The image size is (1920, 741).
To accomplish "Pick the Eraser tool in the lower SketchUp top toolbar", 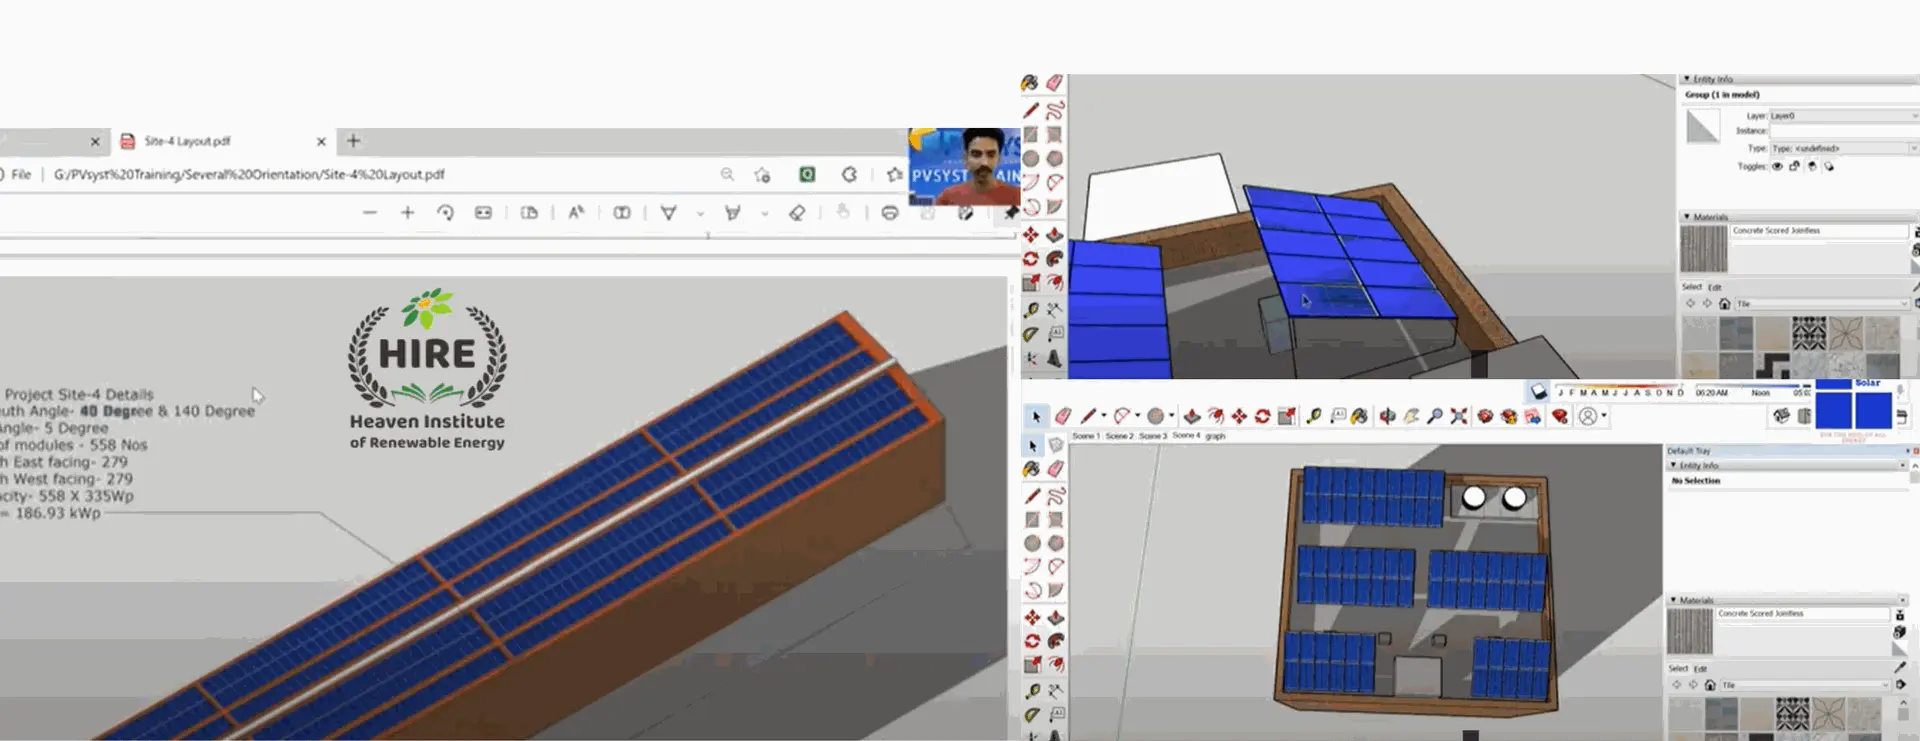I will coord(1063,416).
